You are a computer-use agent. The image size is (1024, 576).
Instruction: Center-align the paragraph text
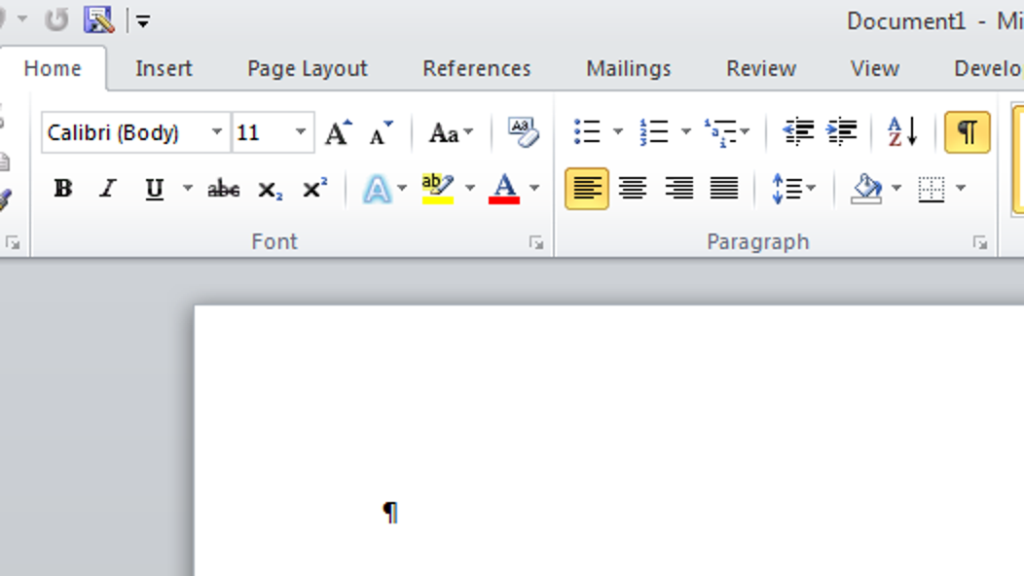[632, 189]
